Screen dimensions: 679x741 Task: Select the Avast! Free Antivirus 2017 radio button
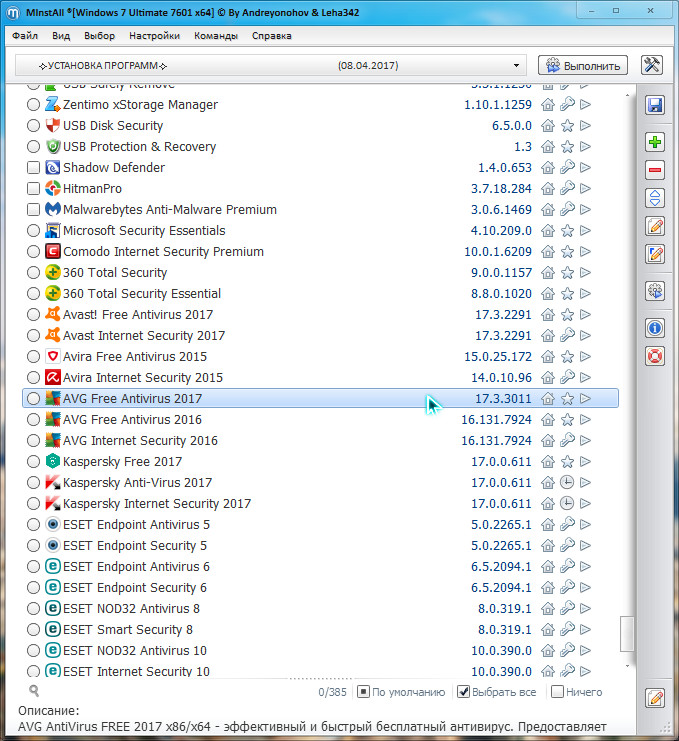[33, 314]
